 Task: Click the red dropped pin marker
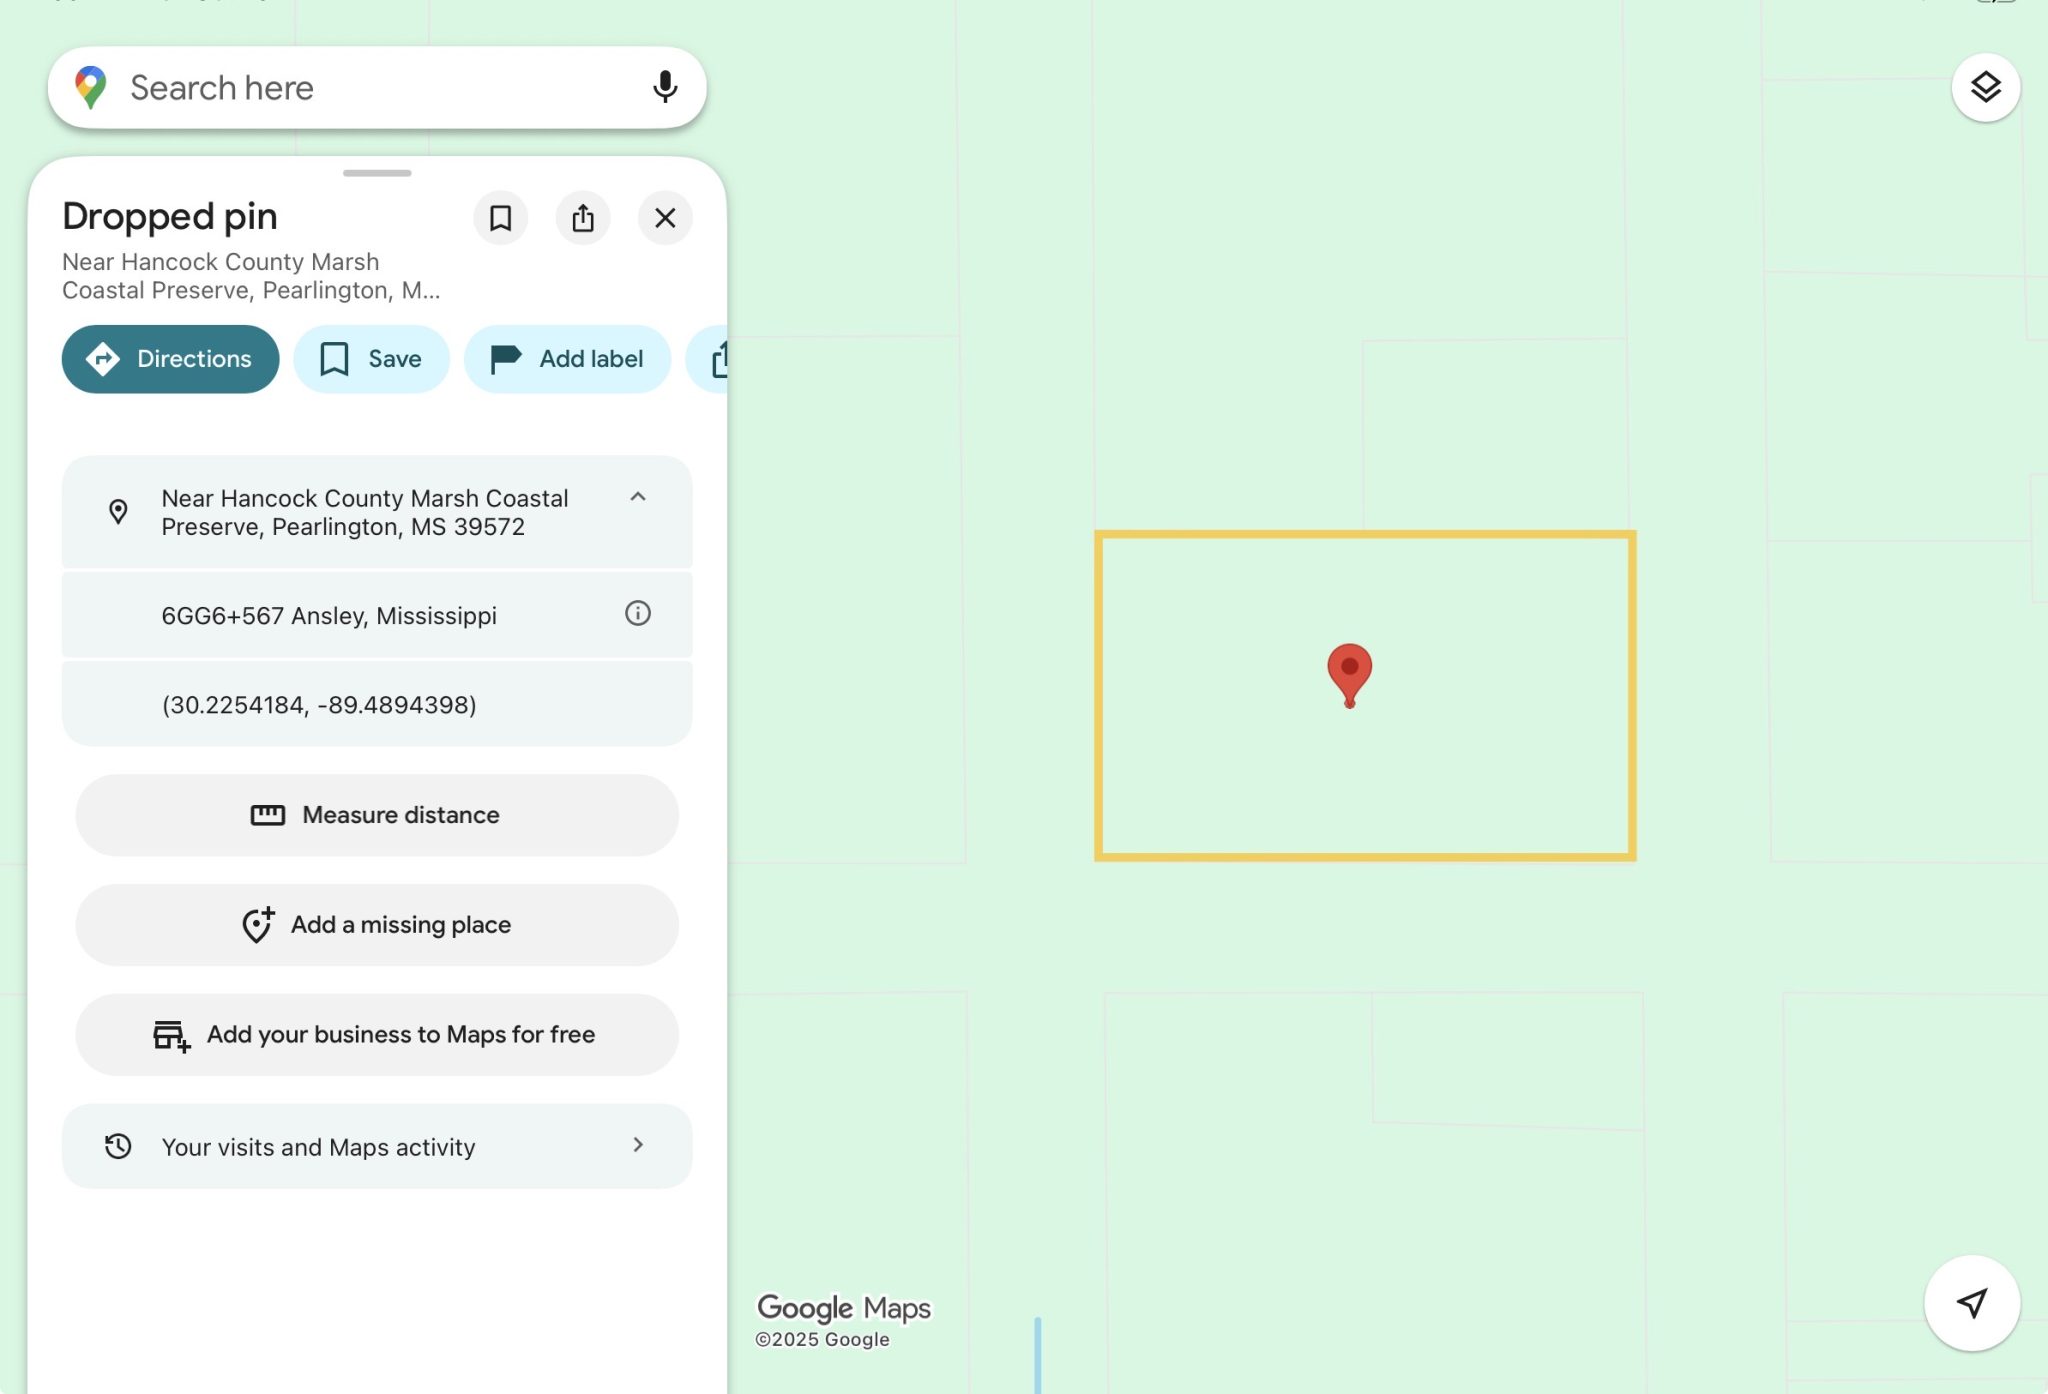click(1349, 672)
